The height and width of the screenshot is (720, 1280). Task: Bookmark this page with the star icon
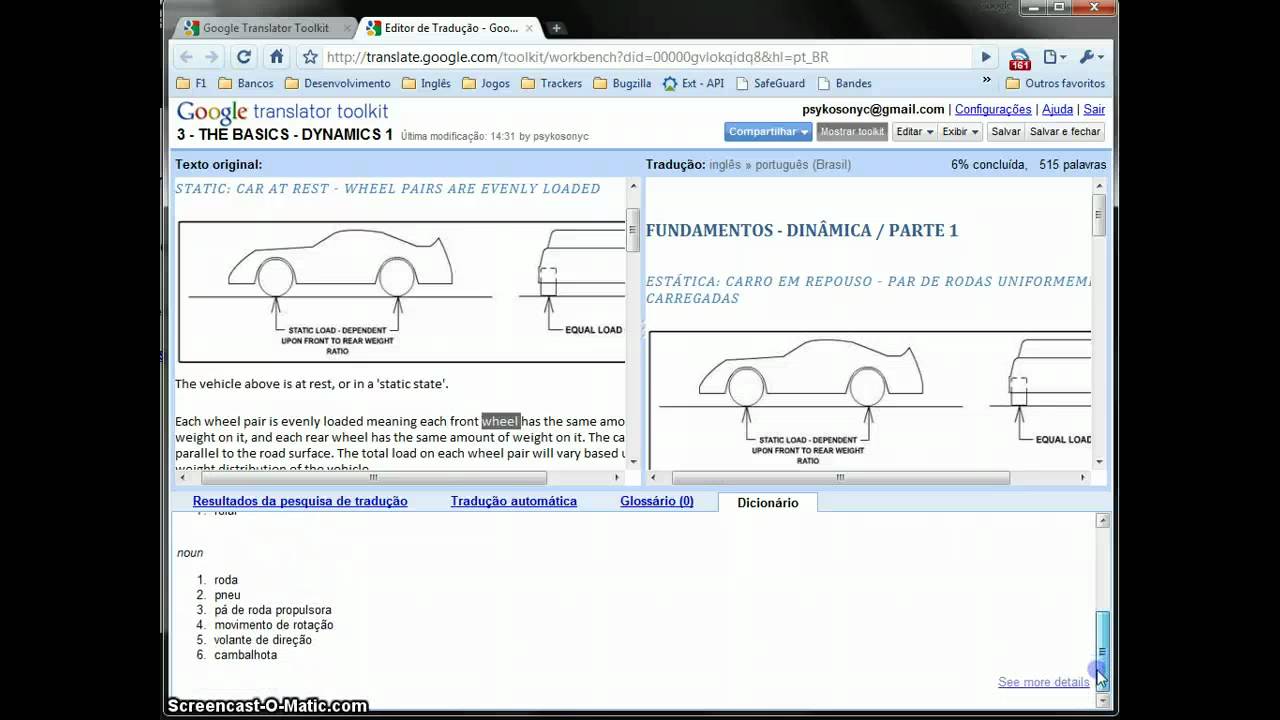[310, 57]
